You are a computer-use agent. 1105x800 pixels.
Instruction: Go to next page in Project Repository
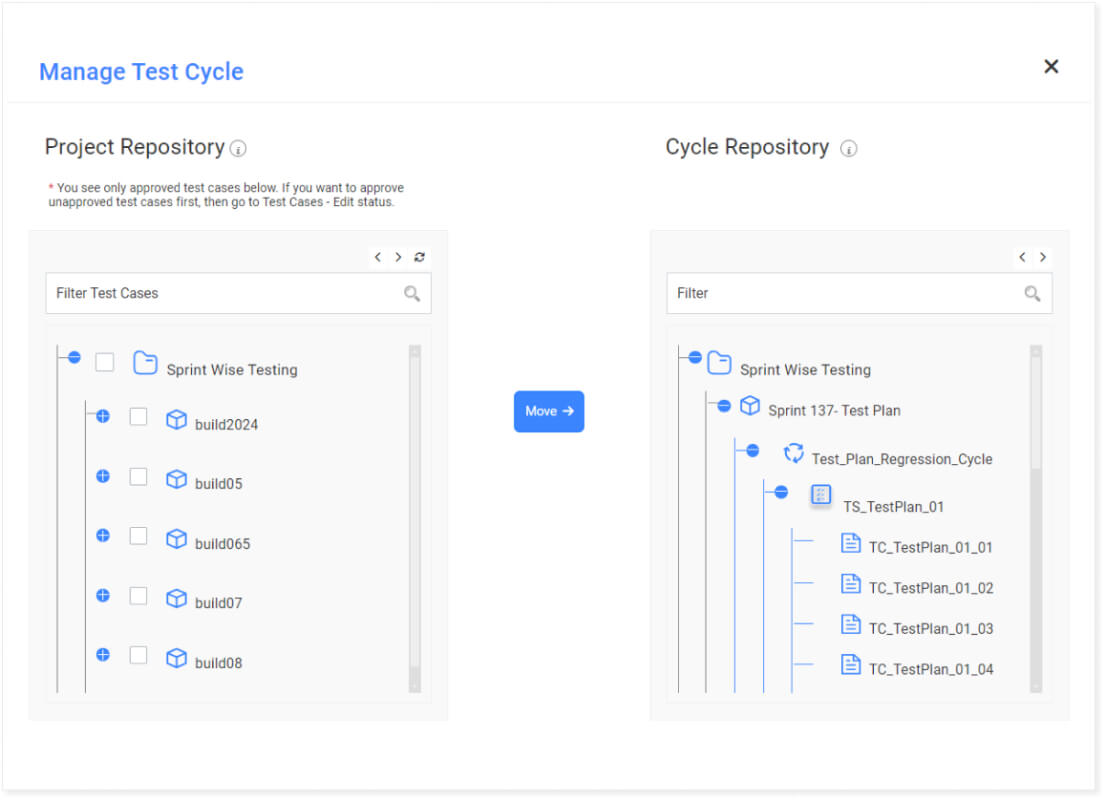tap(398, 257)
